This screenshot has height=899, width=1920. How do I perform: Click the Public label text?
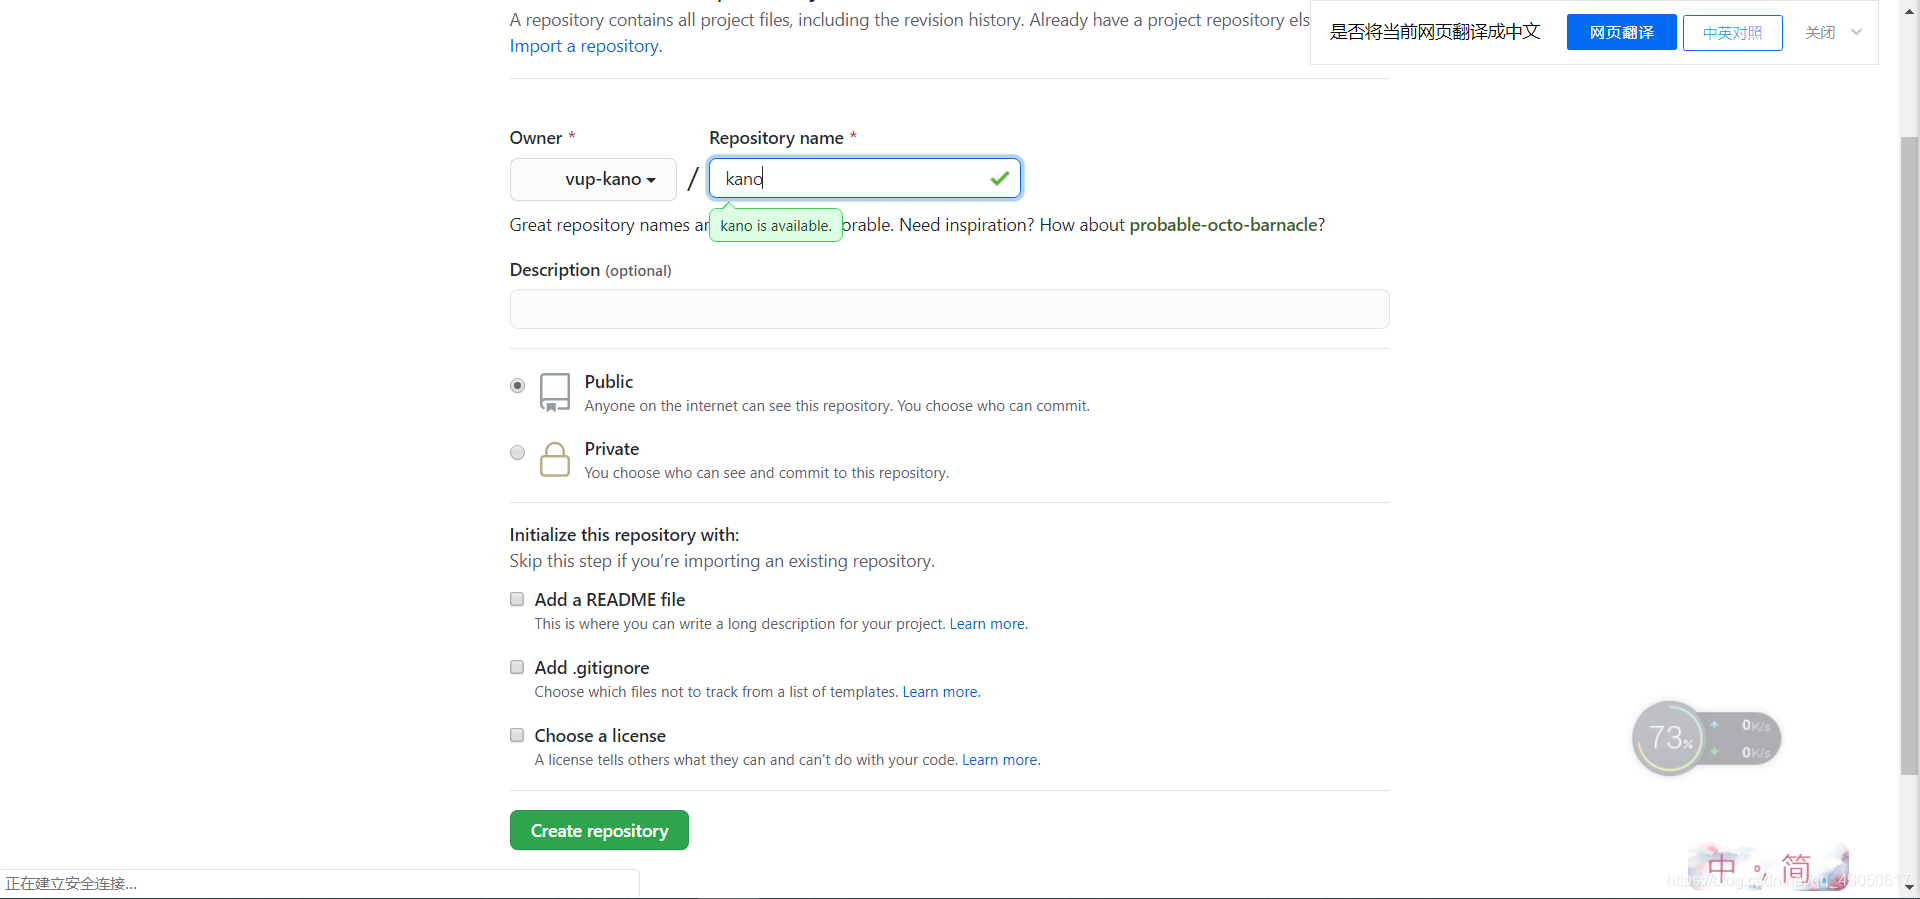(609, 382)
